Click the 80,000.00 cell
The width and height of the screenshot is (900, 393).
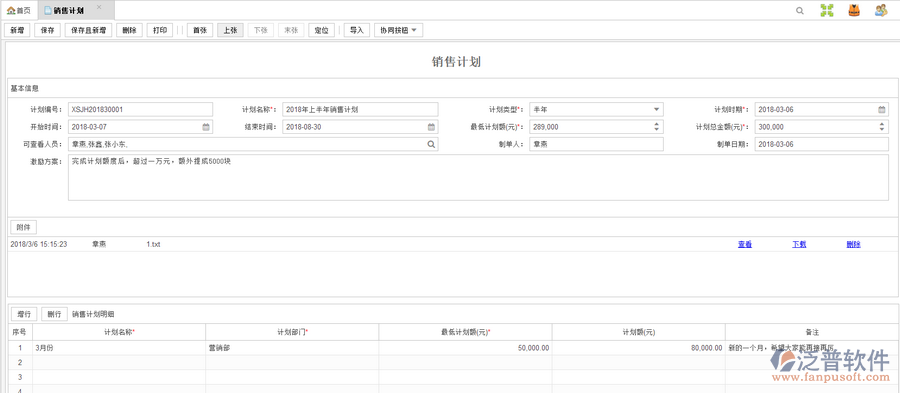639,348
